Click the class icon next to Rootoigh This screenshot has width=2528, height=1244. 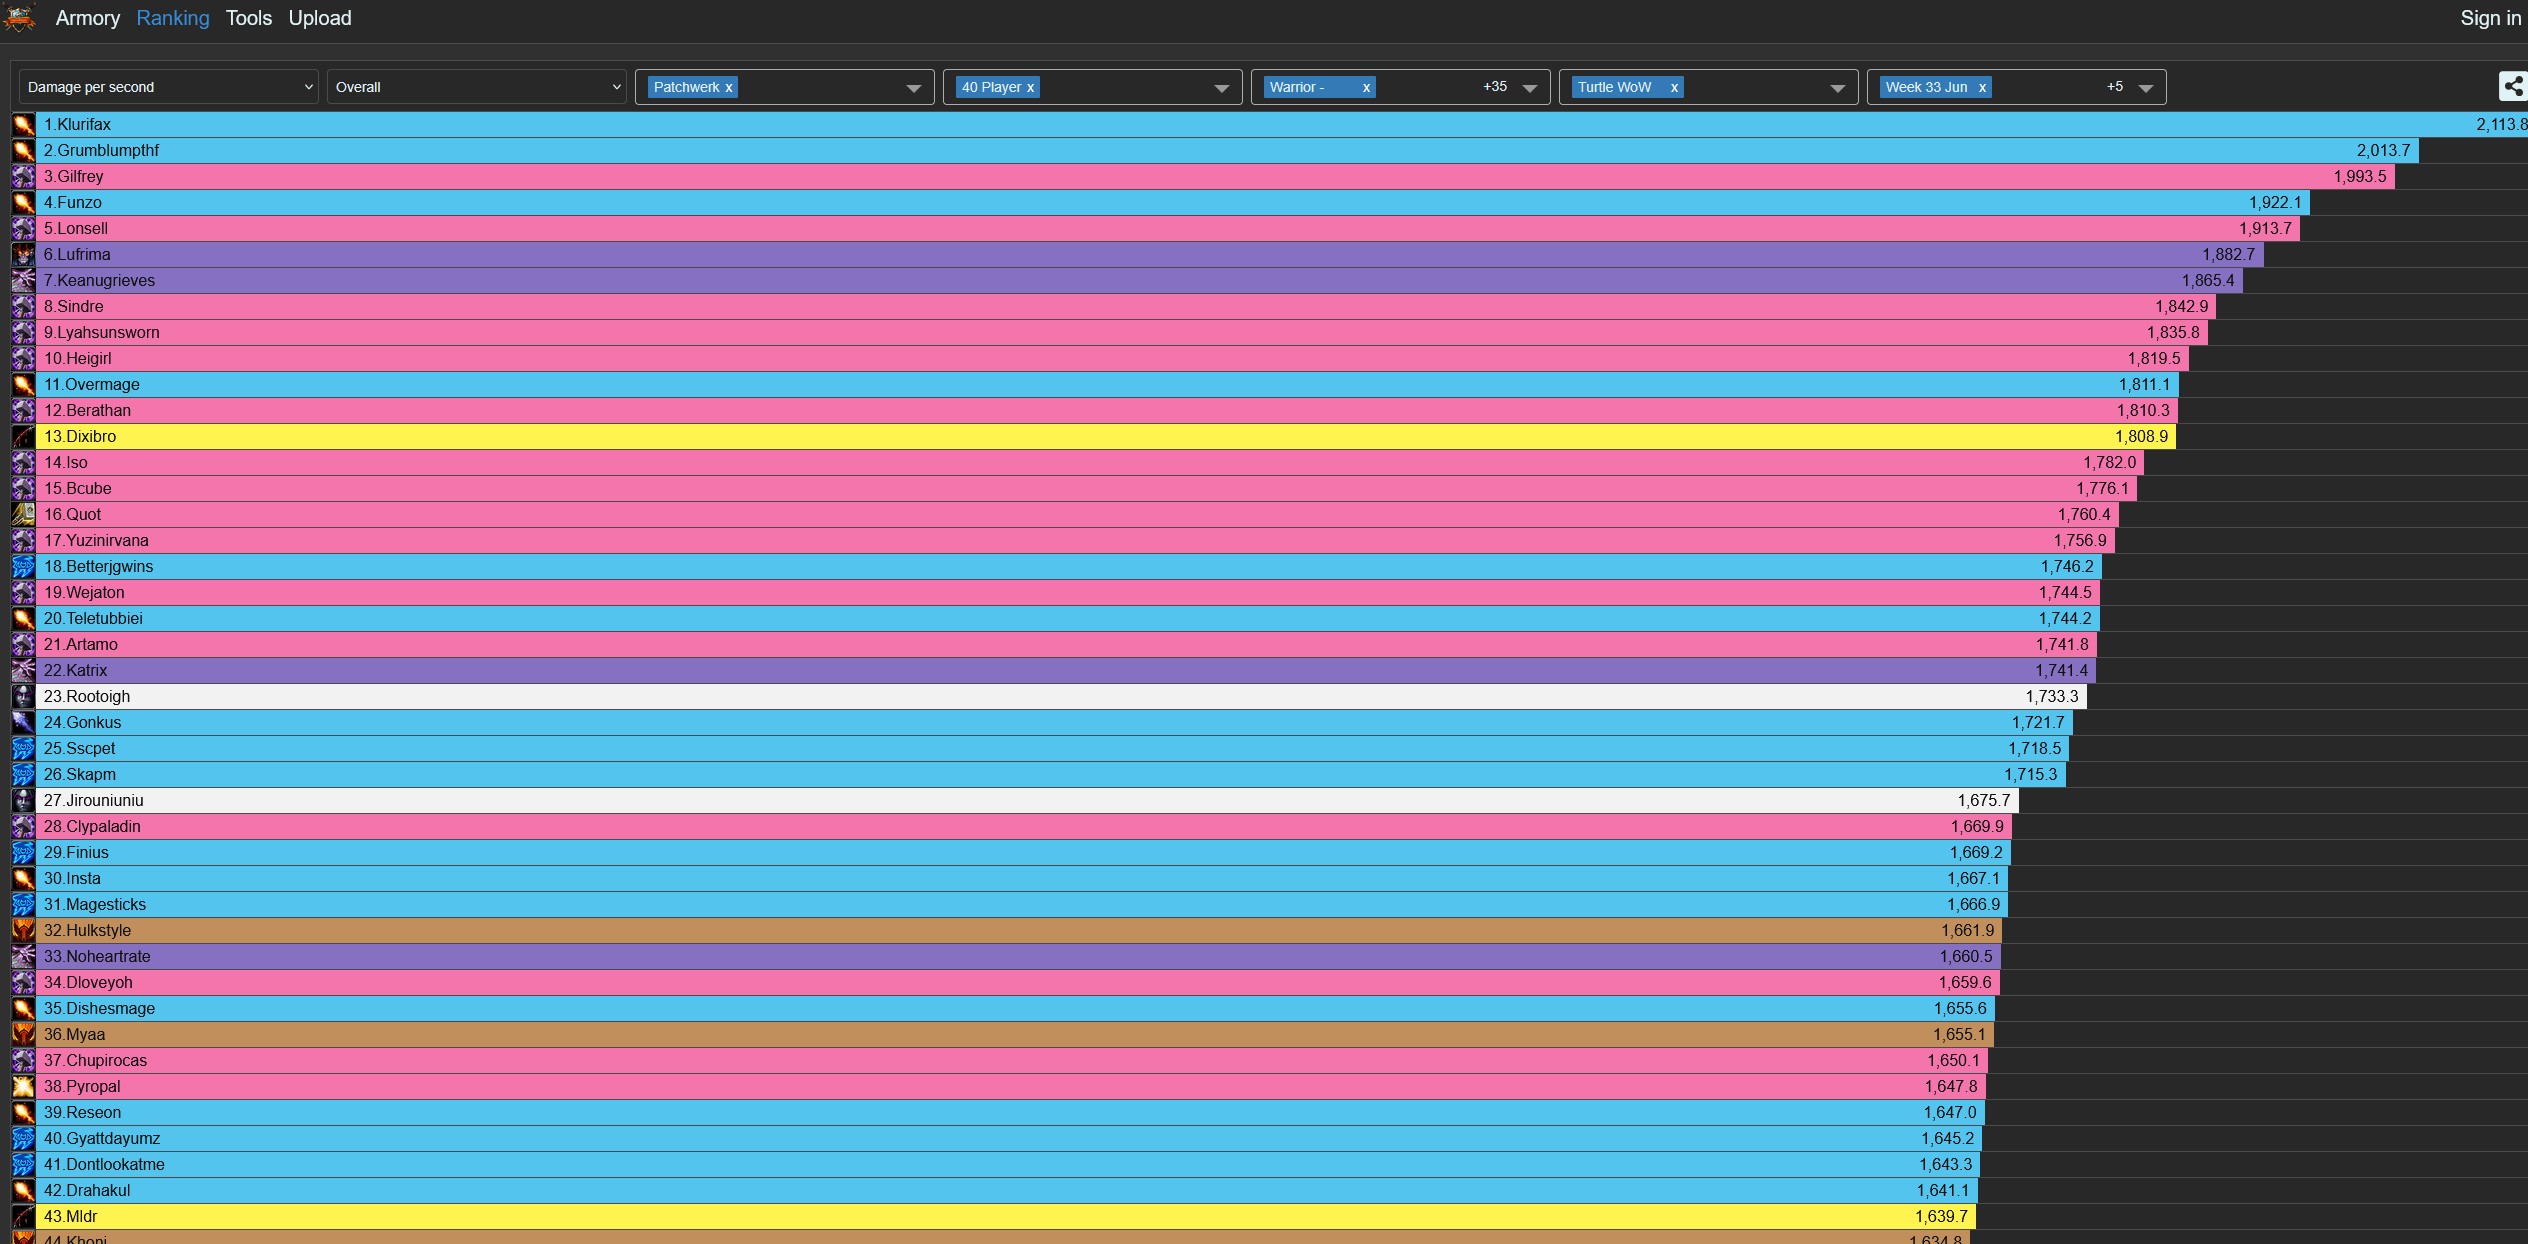(23, 697)
